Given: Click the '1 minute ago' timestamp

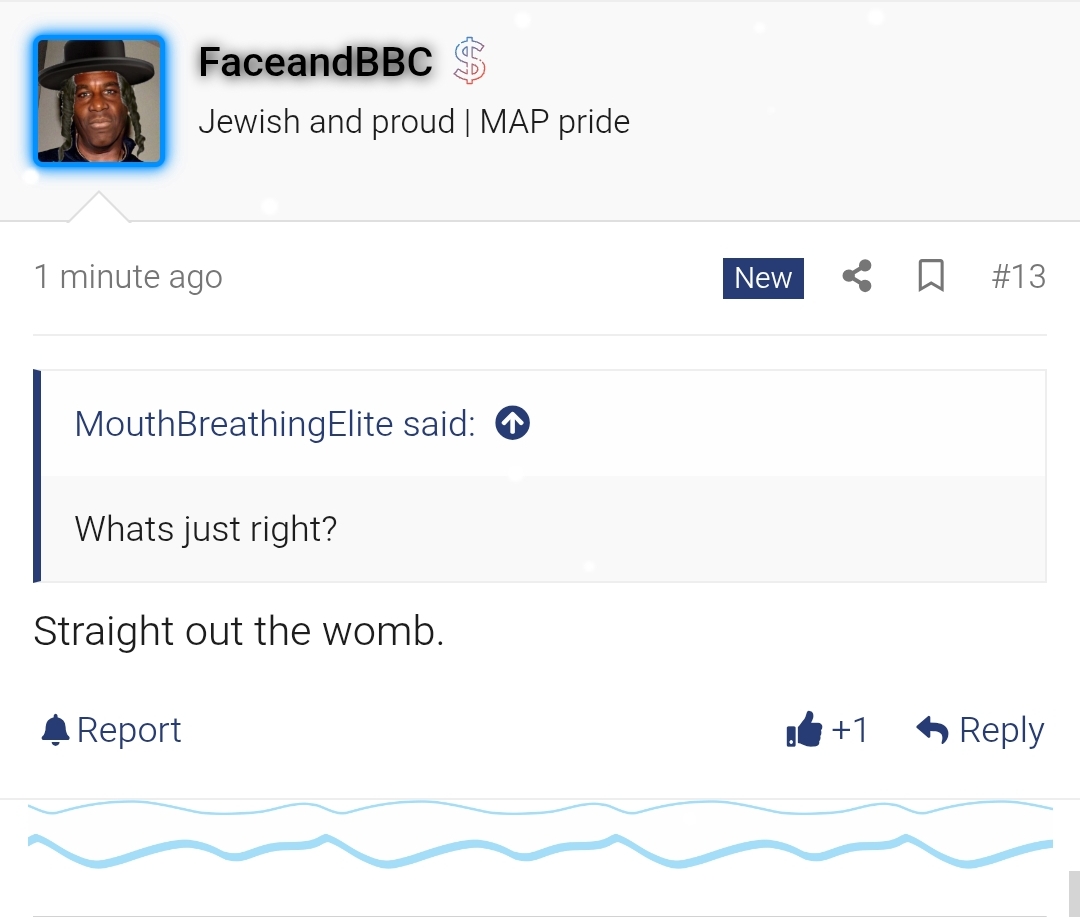Looking at the screenshot, I should tap(128, 276).
